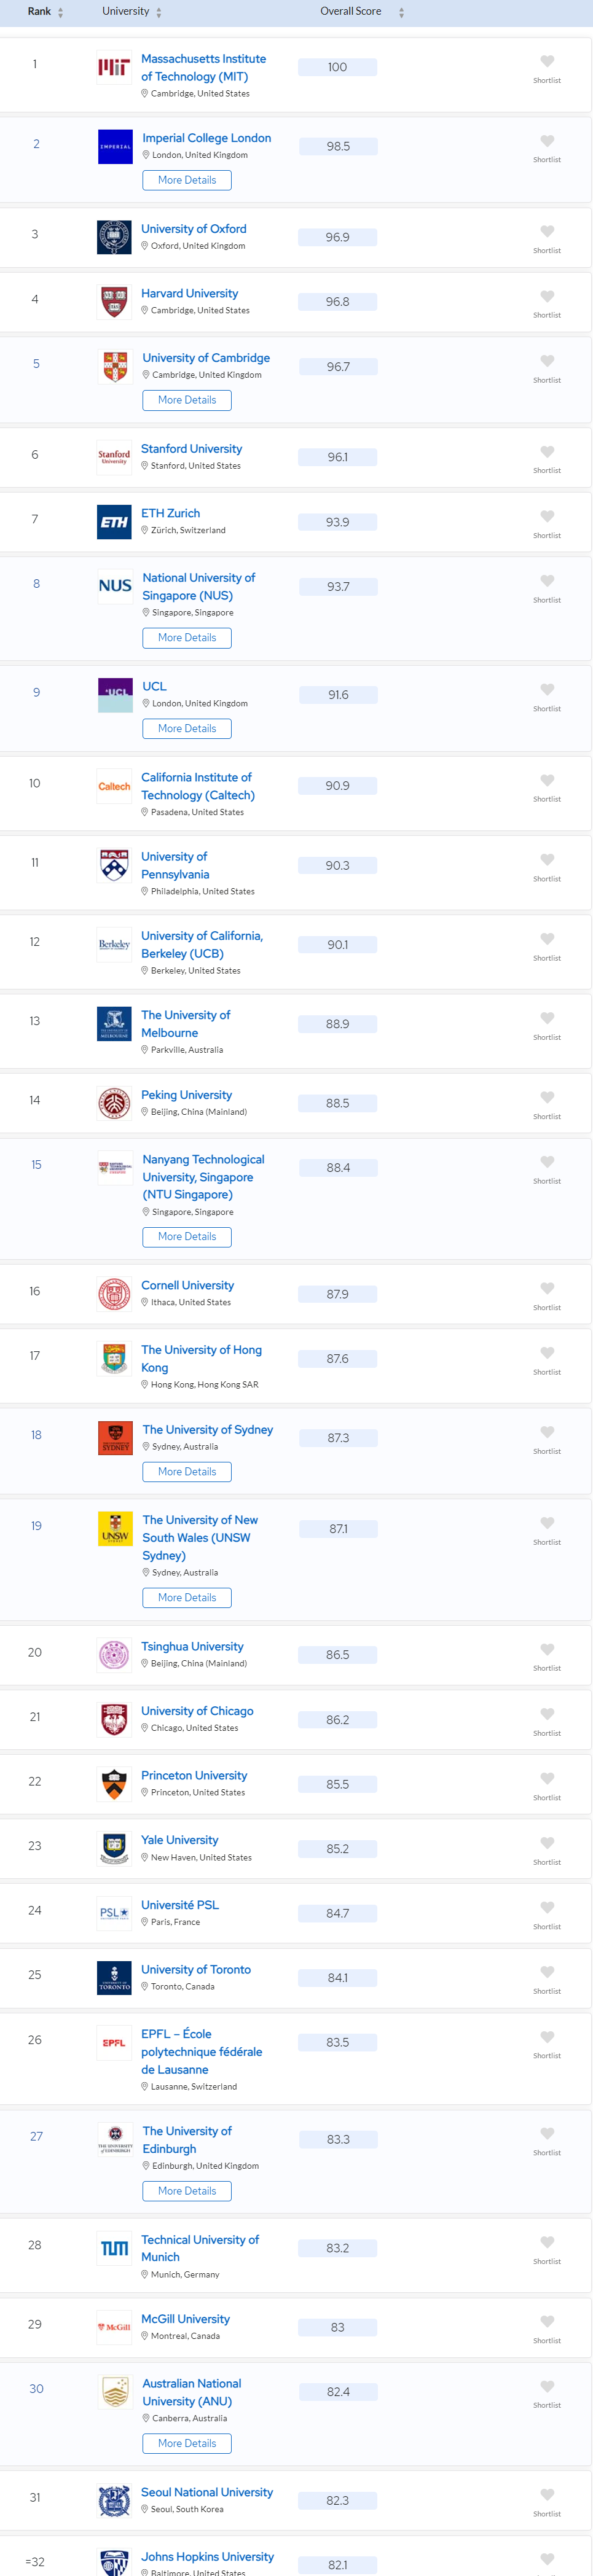Click the Caltech logo

pos(114,786)
